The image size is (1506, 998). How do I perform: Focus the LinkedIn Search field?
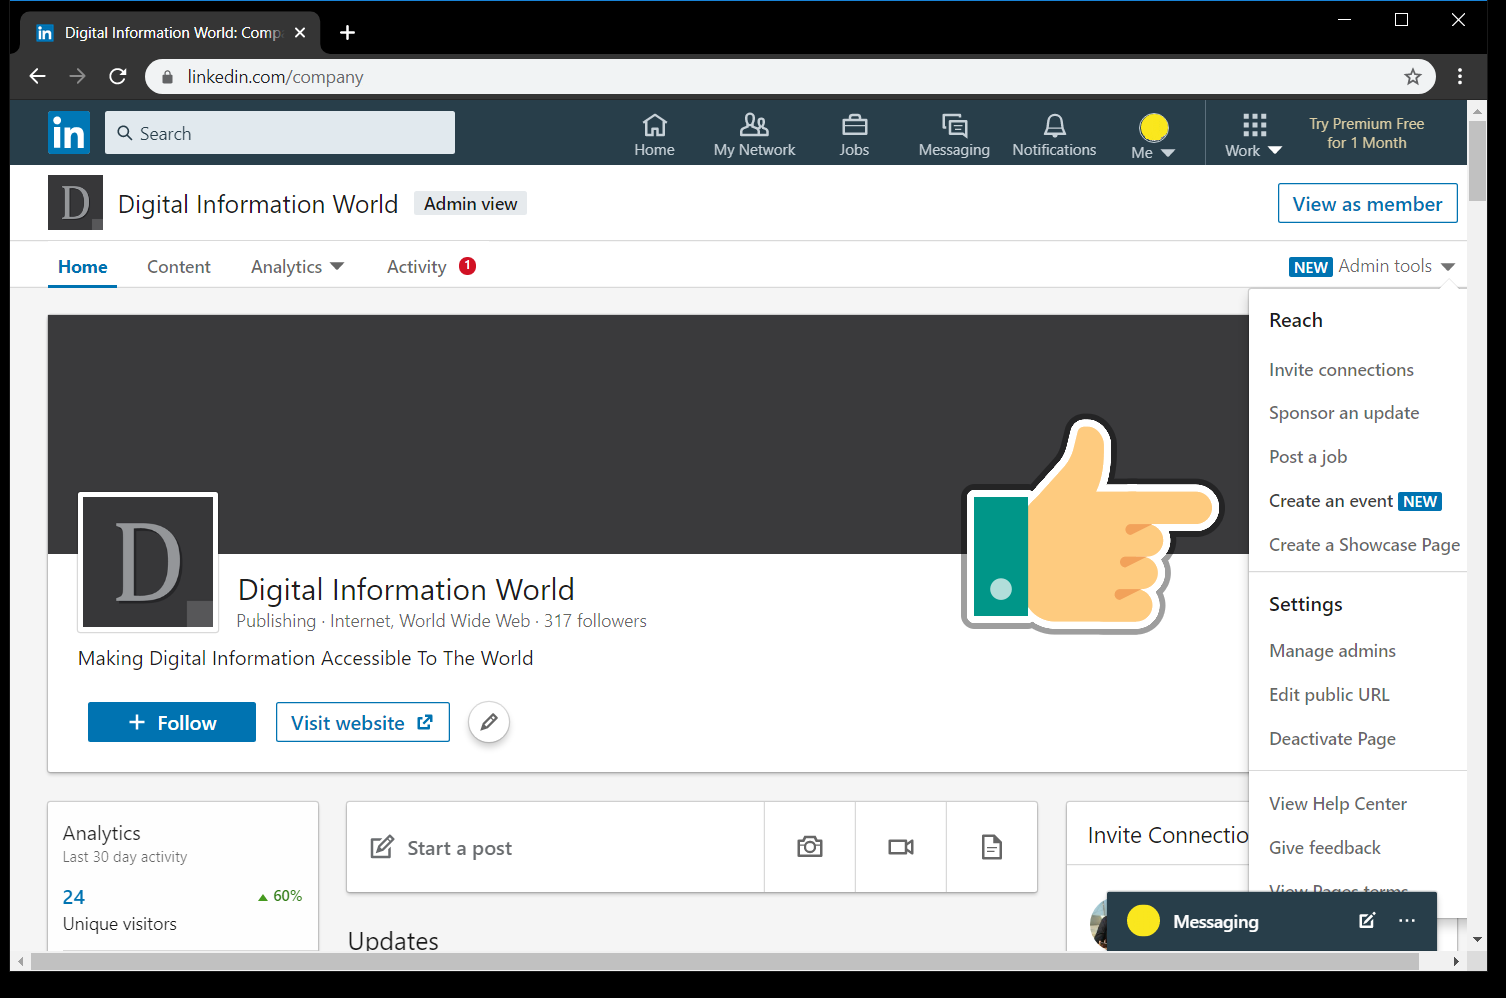280,133
